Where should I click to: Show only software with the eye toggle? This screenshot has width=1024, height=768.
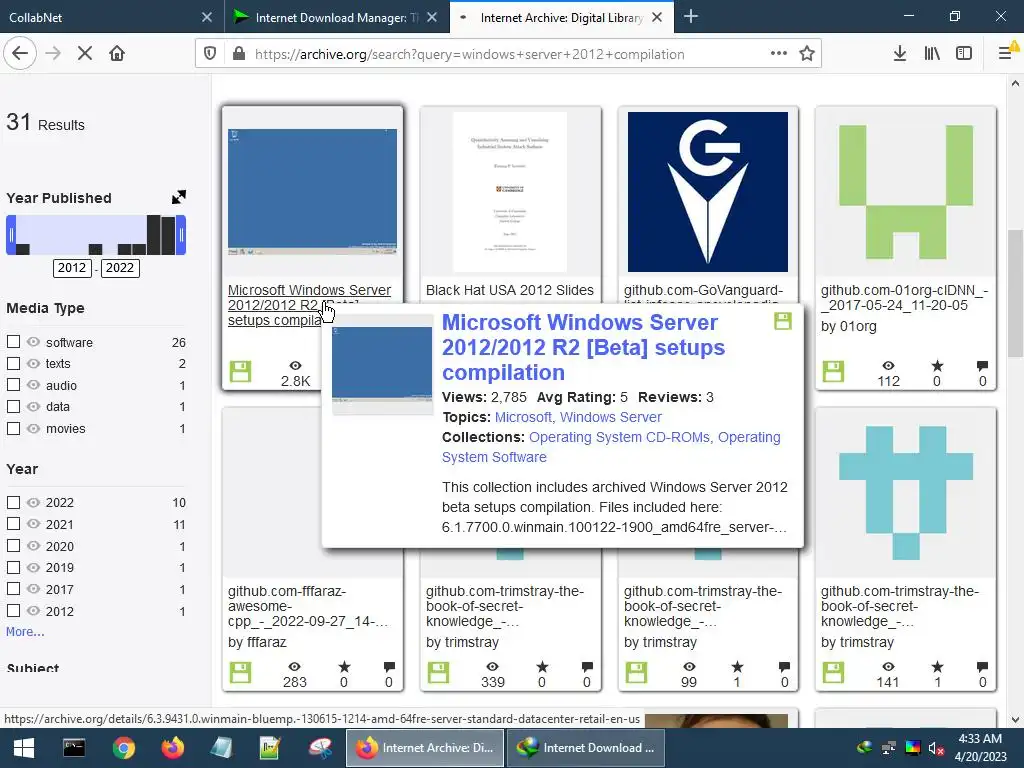[33, 342]
